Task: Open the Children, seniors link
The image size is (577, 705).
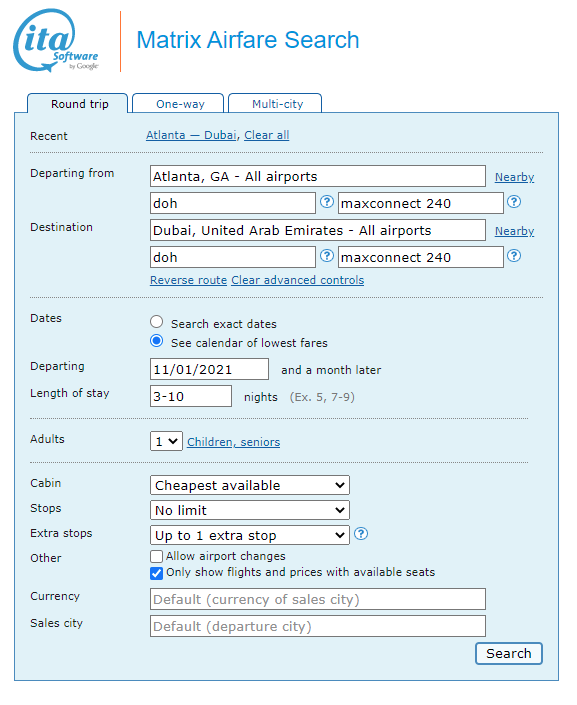Action: [233, 442]
